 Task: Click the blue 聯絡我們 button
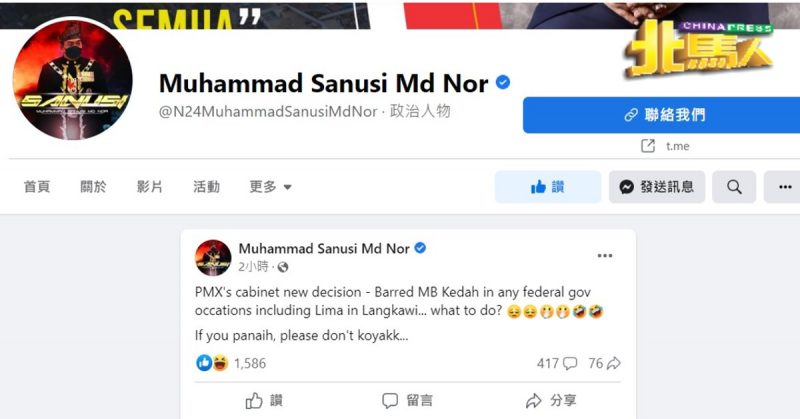(661, 115)
